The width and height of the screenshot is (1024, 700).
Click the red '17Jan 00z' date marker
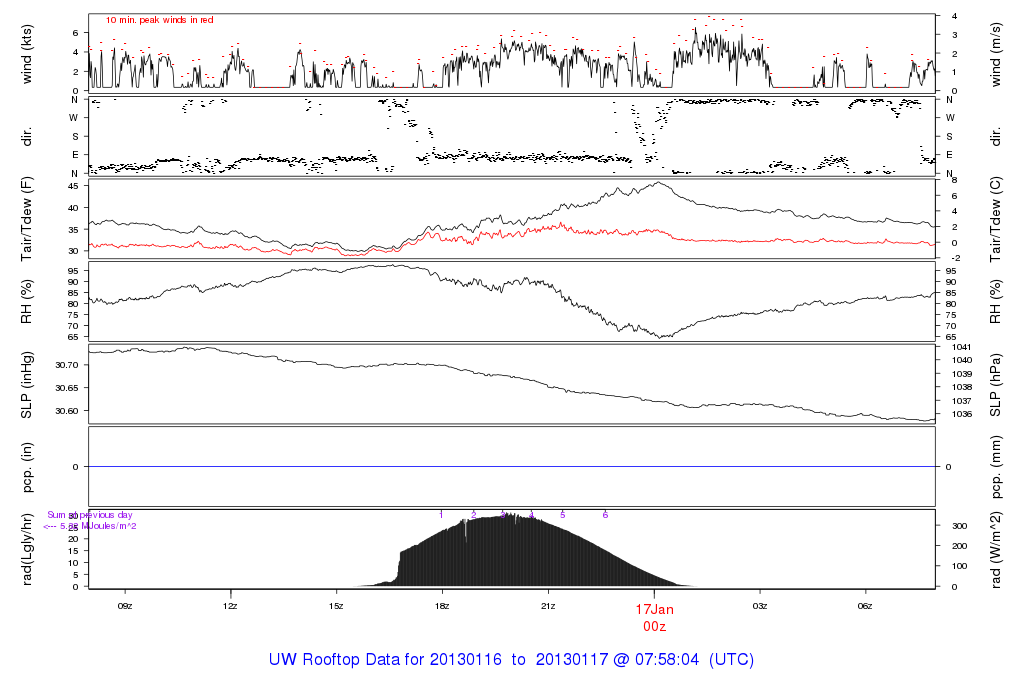pyautogui.click(x=654, y=616)
